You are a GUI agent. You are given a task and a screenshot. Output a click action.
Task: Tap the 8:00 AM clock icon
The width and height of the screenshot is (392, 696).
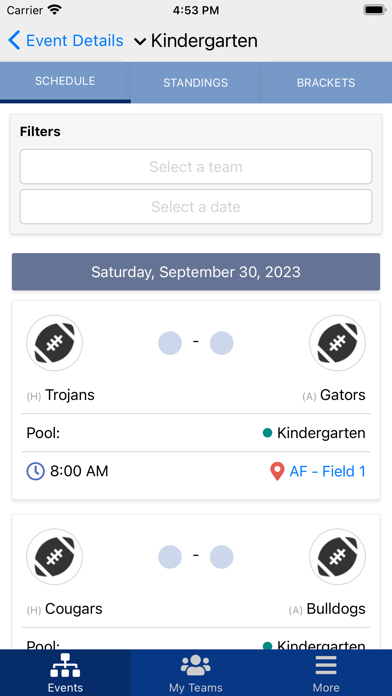coord(36,471)
